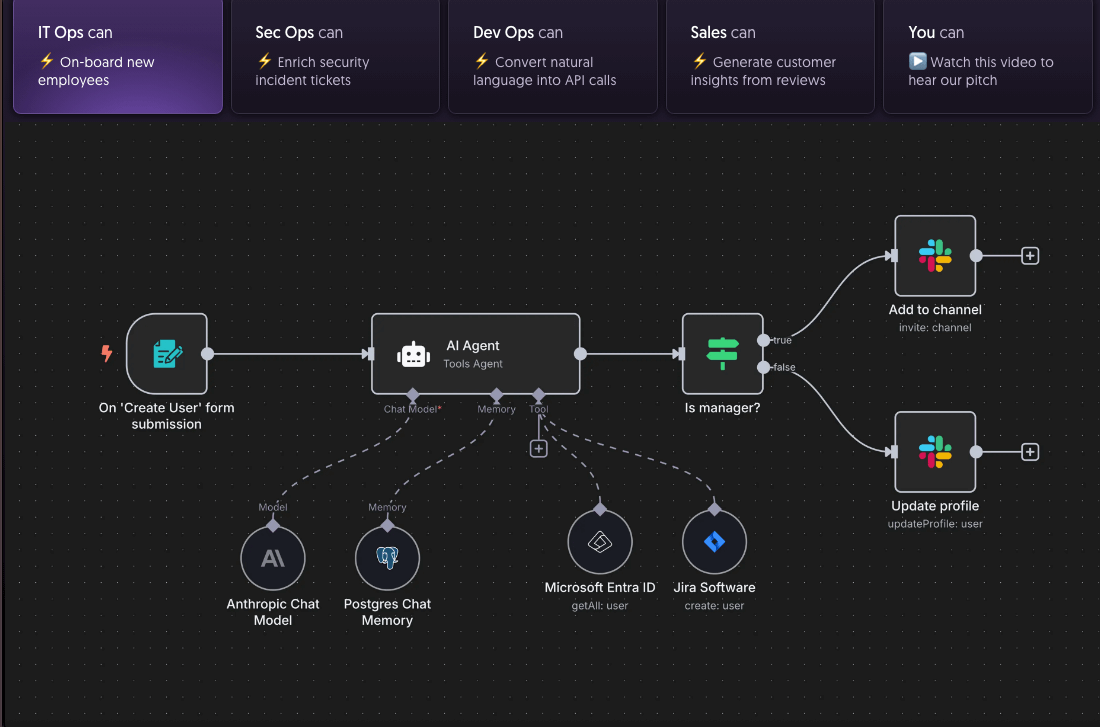Open the Anthropic Chat Model node

pyautogui.click(x=273, y=558)
